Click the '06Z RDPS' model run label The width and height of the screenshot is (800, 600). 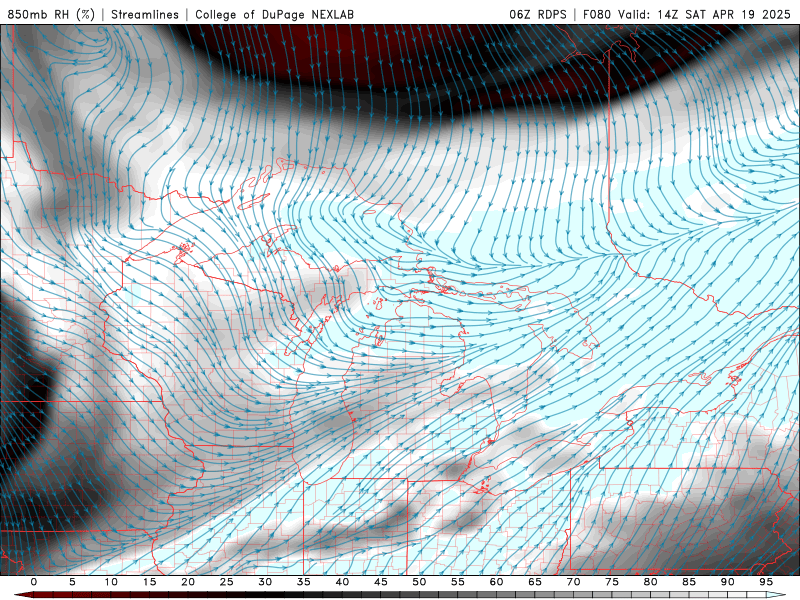click(538, 14)
